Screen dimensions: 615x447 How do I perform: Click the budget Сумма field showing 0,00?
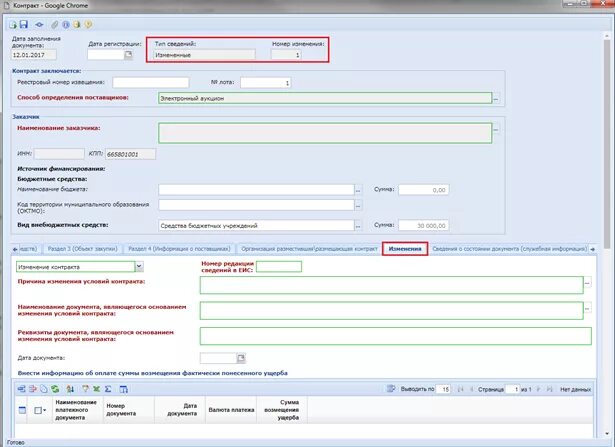click(x=424, y=190)
